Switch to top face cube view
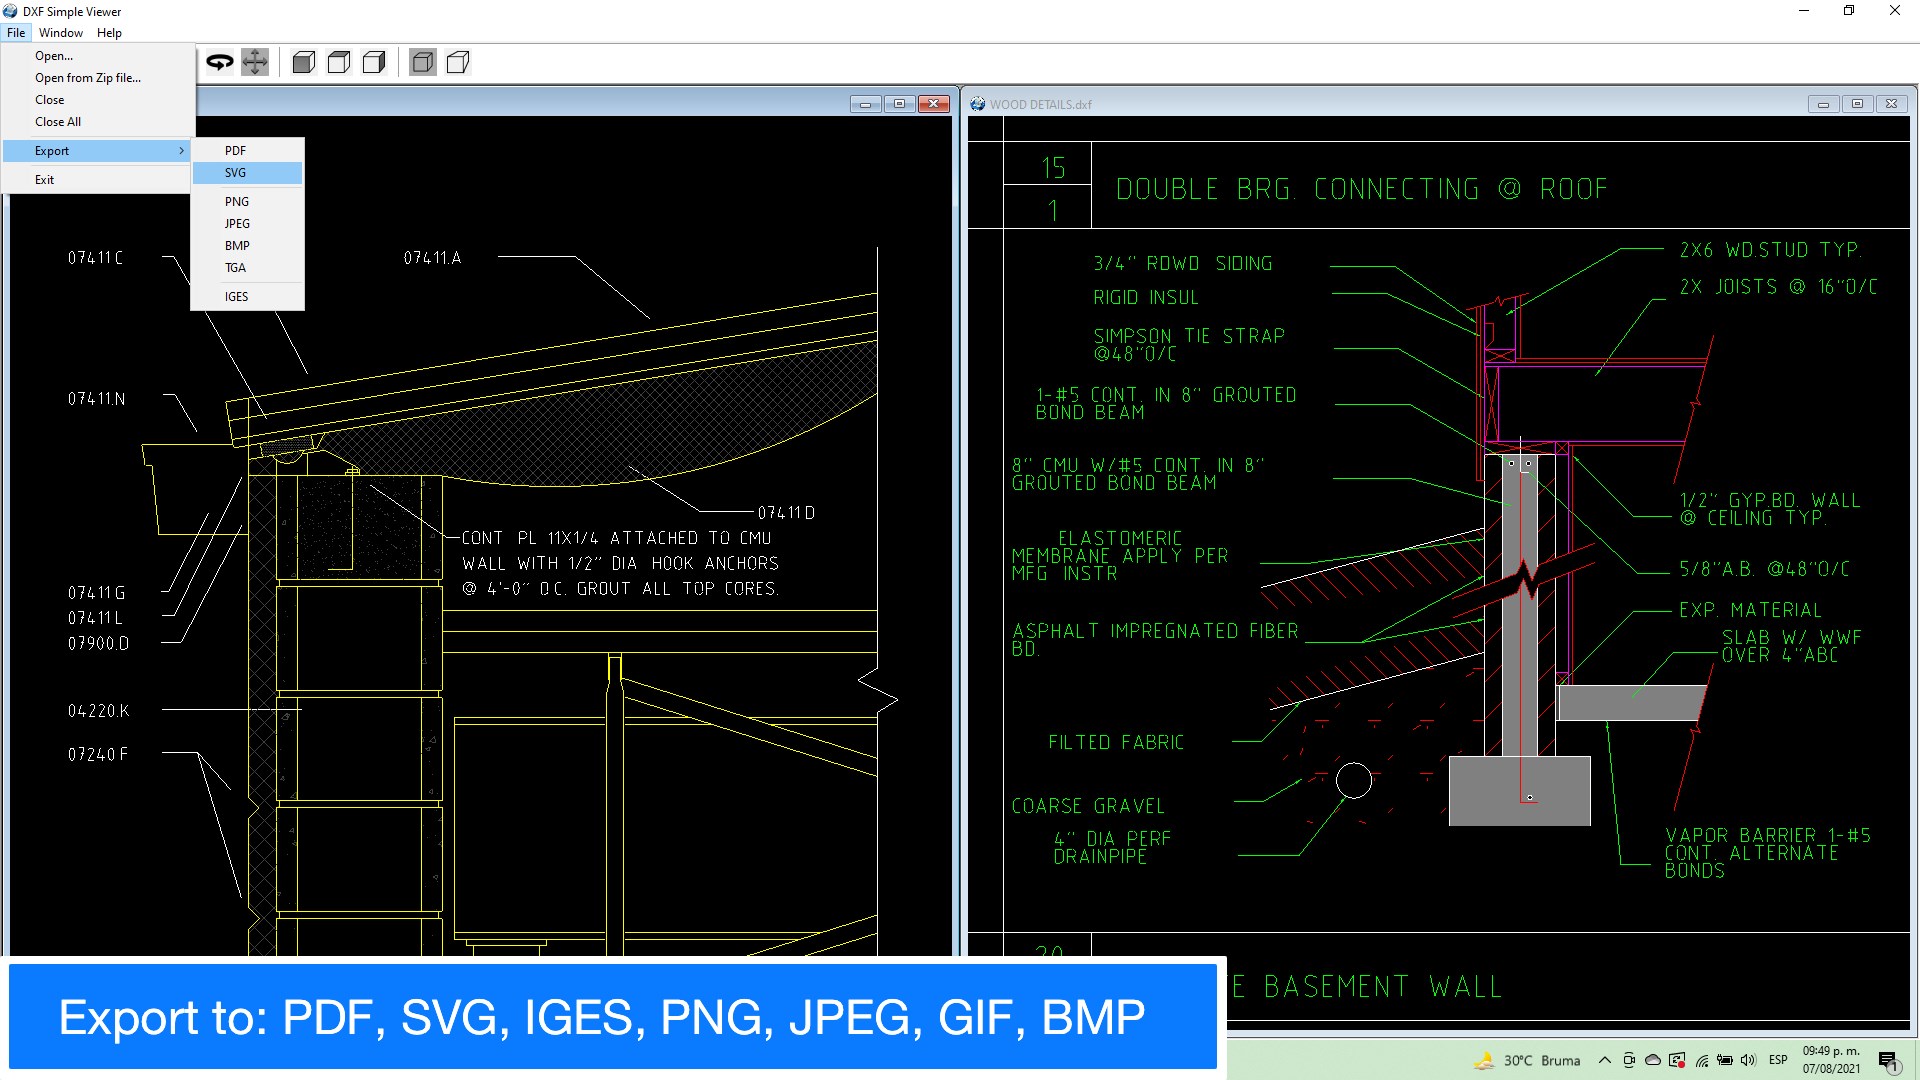 tap(339, 63)
